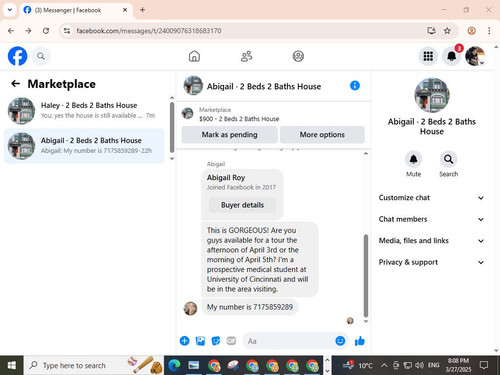
Task: Expand the Customize chat section
Action: [x=431, y=198]
